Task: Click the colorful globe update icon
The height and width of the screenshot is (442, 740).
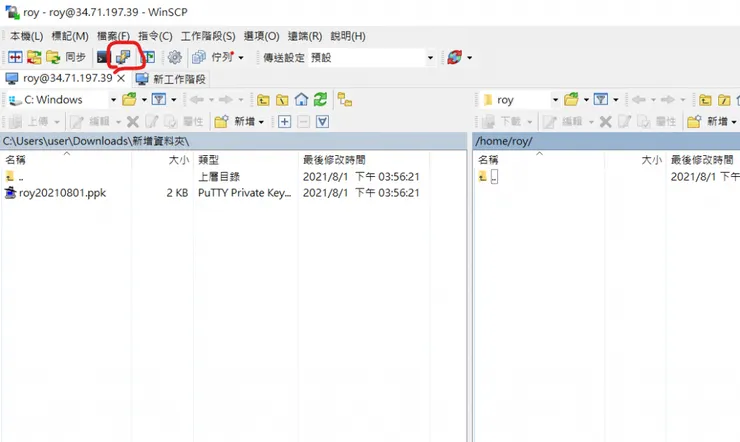Action: click(454, 58)
